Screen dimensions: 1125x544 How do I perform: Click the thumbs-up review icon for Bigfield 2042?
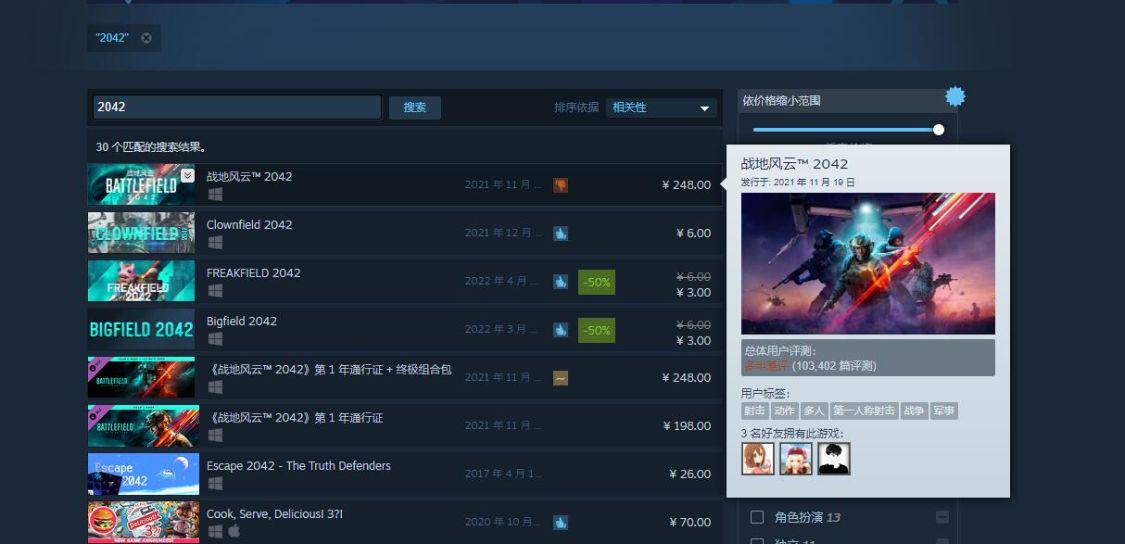pyautogui.click(x=560, y=329)
